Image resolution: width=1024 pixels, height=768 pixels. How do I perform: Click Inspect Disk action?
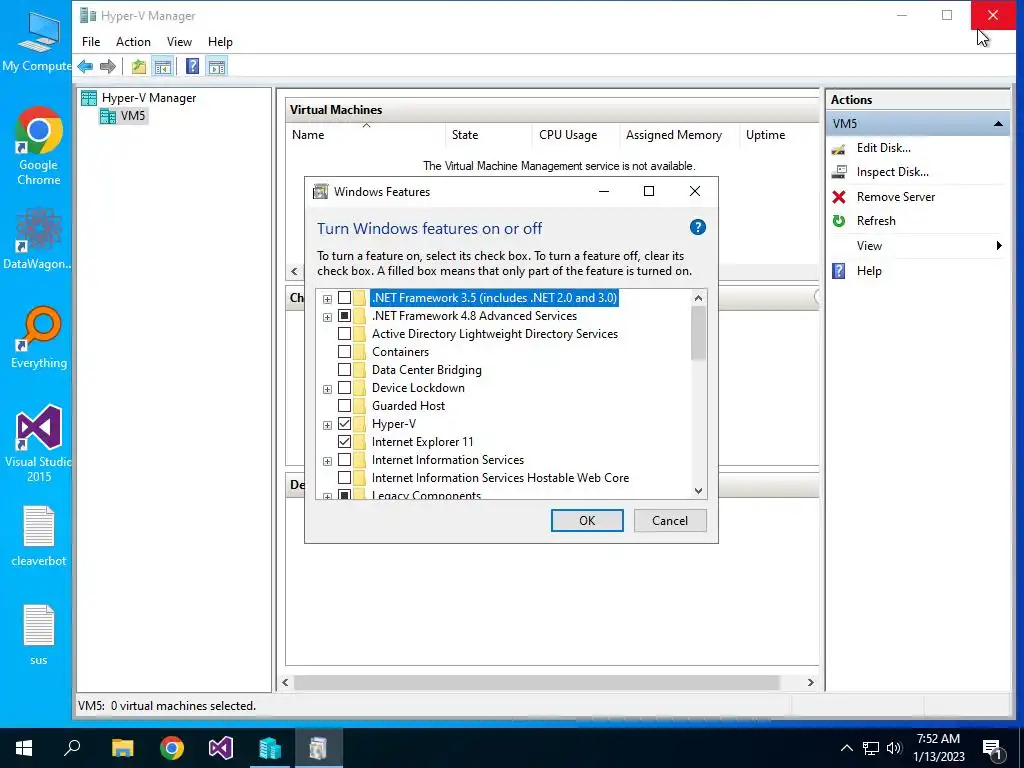click(x=892, y=172)
